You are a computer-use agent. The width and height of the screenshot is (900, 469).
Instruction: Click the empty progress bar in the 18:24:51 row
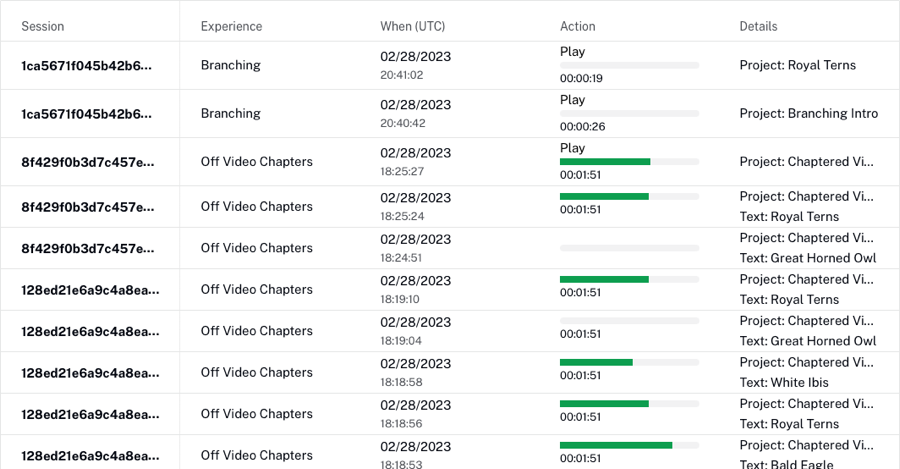click(x=629, y=248)
